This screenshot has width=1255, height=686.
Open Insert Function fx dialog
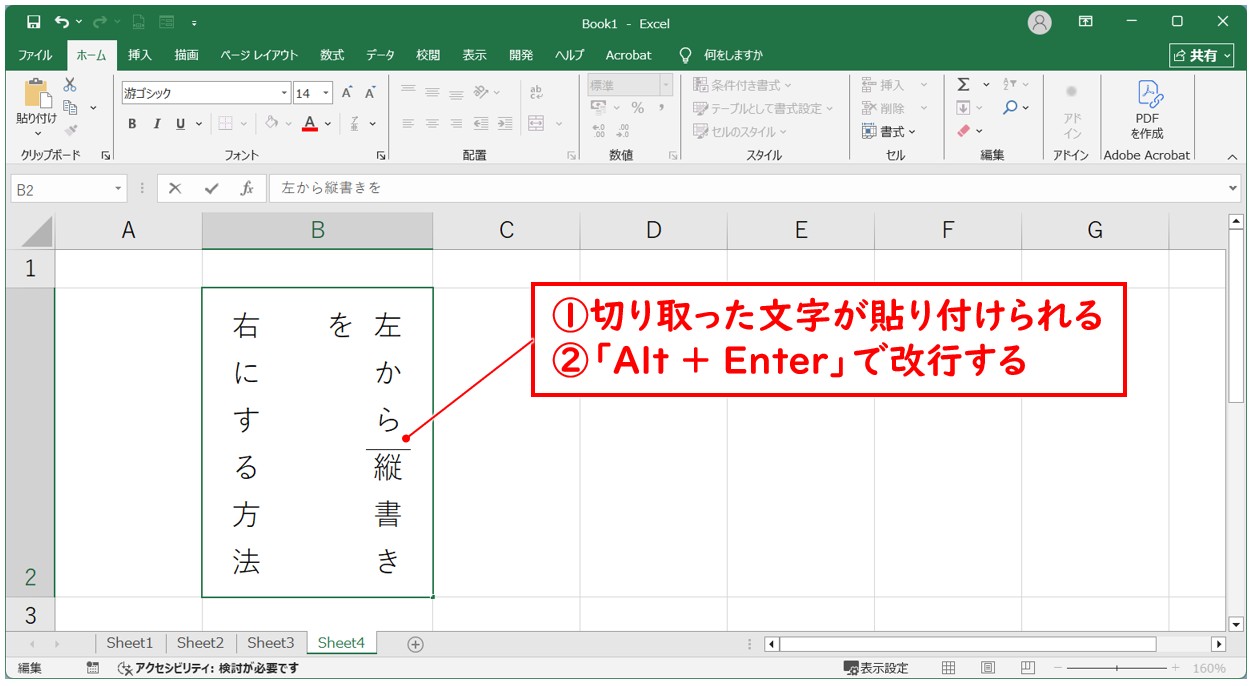[247, 188]
